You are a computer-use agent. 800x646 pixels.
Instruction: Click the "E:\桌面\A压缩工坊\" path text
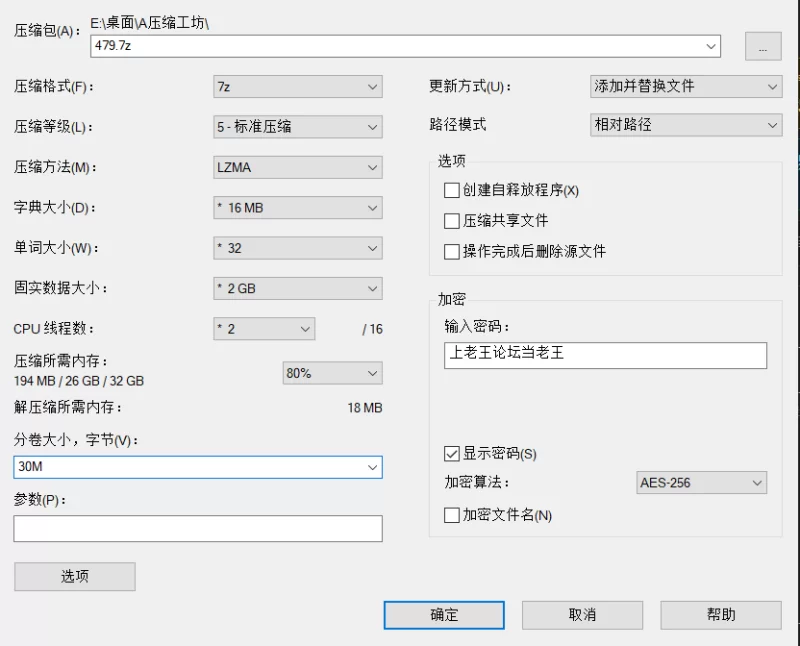149,23
